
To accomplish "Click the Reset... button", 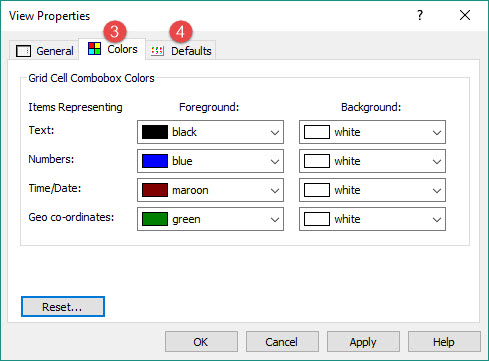I will point(63,307).
